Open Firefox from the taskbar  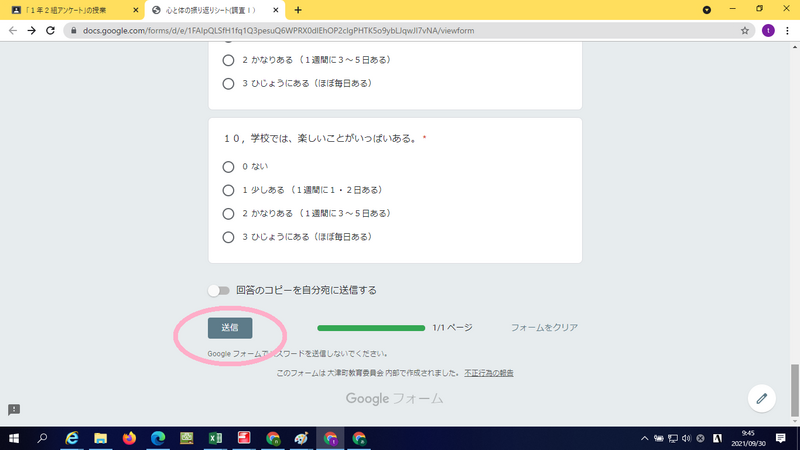coord(129,438)
